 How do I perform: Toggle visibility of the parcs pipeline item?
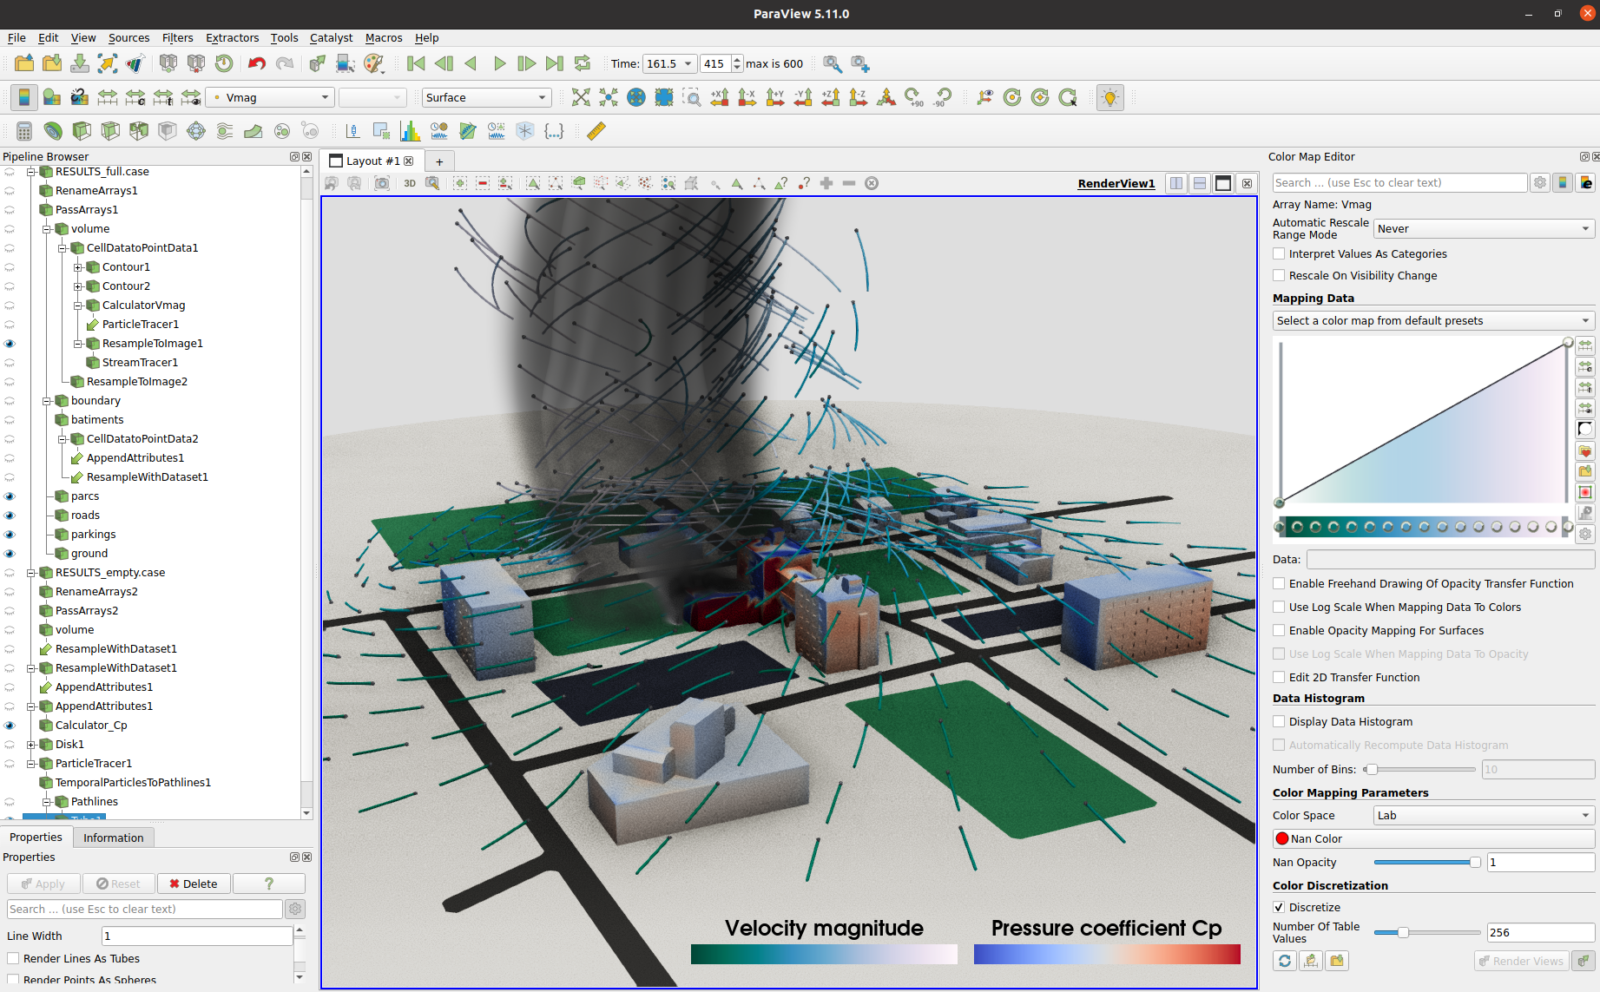click(10, 496)
